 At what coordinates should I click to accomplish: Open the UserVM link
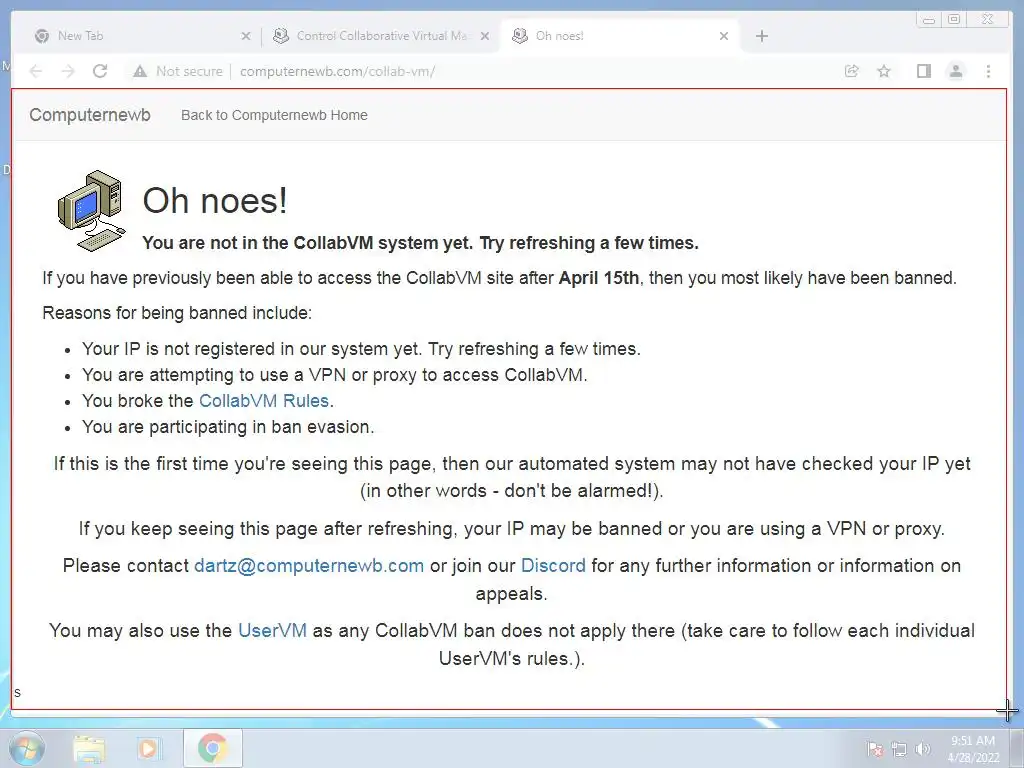tap(272, 631)
